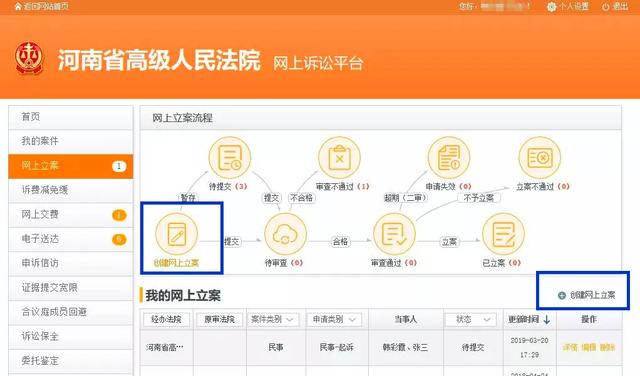This screenshot has height=376, width=640.
Task: Open 申诉信访 in the sidebar
Action: 71,263
